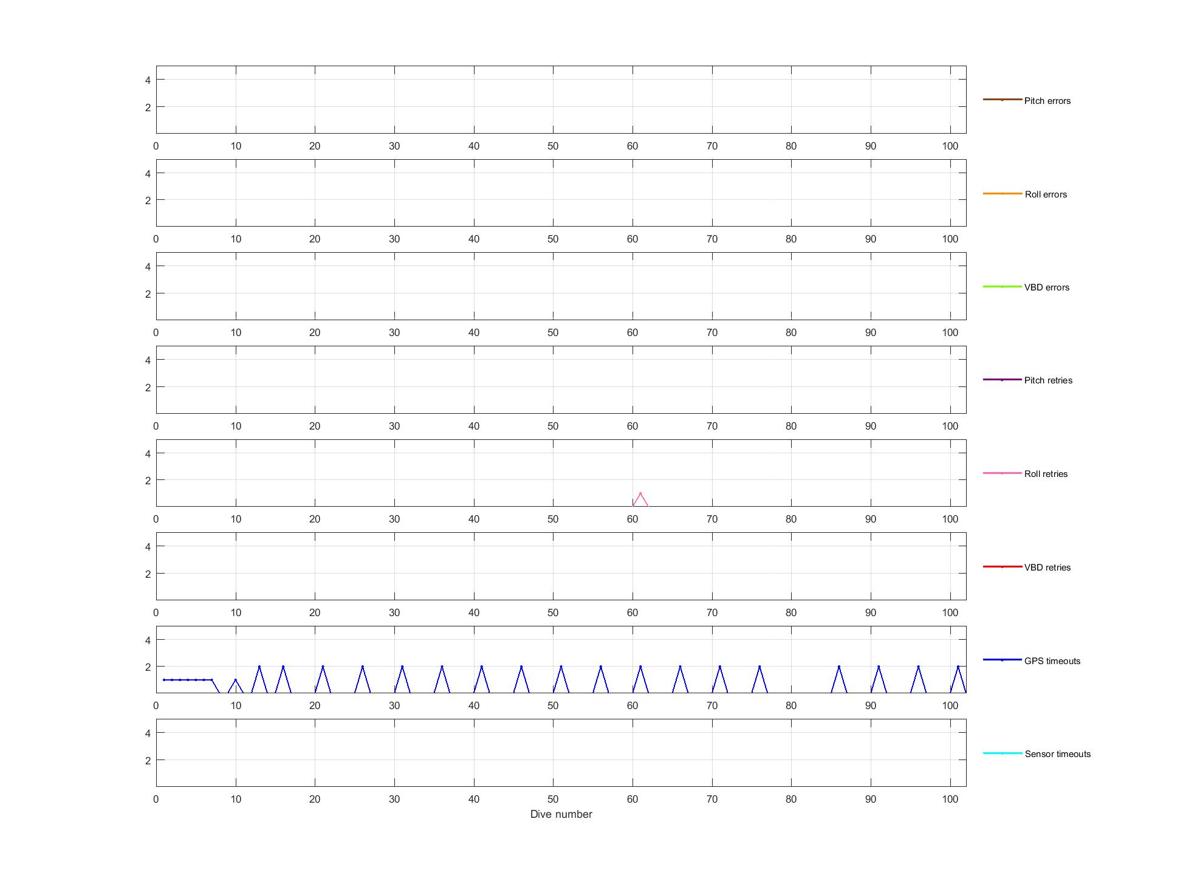Click the GPS timeouts peak at dive 71
Viewport: 1200px width, 885px height.
pyautogui.click(x=719, y=667)
